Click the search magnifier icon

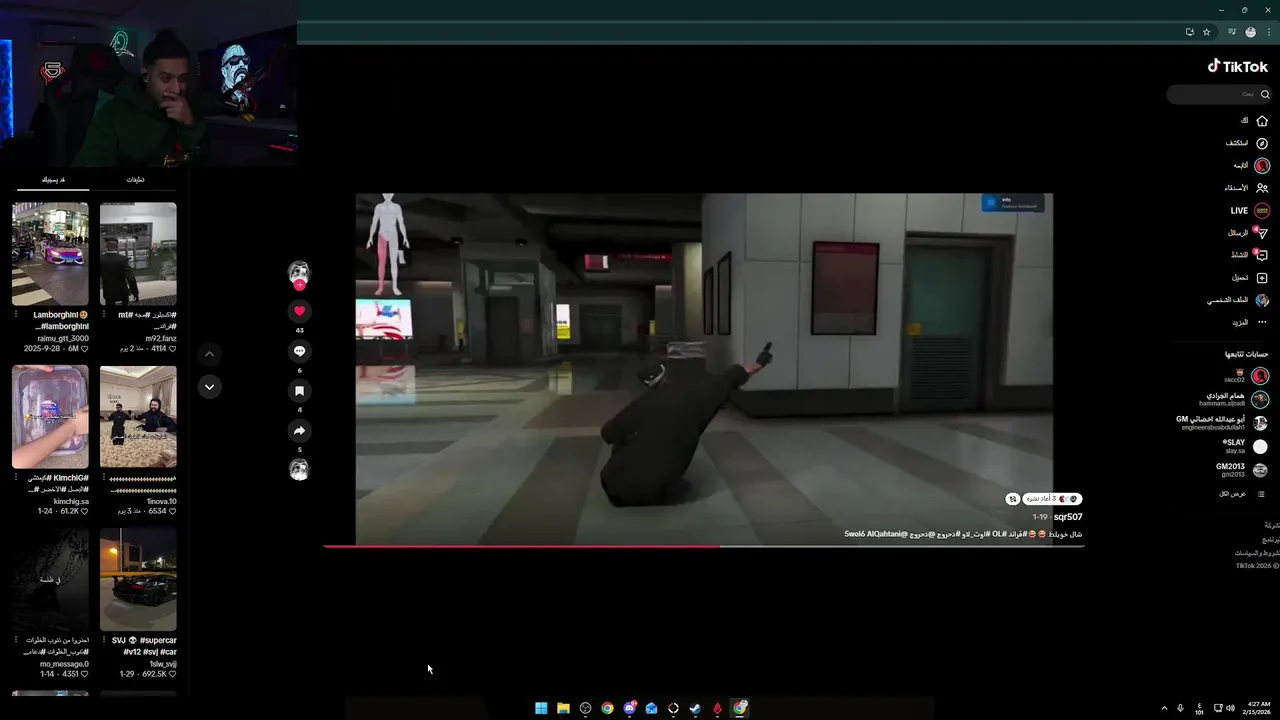point(1265,94)
